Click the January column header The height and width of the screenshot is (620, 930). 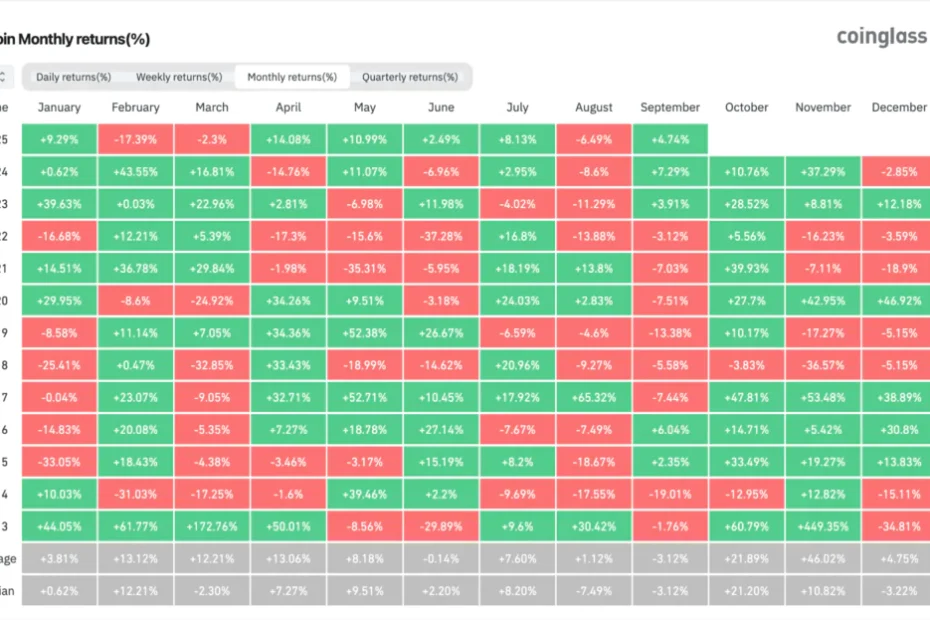59,108
